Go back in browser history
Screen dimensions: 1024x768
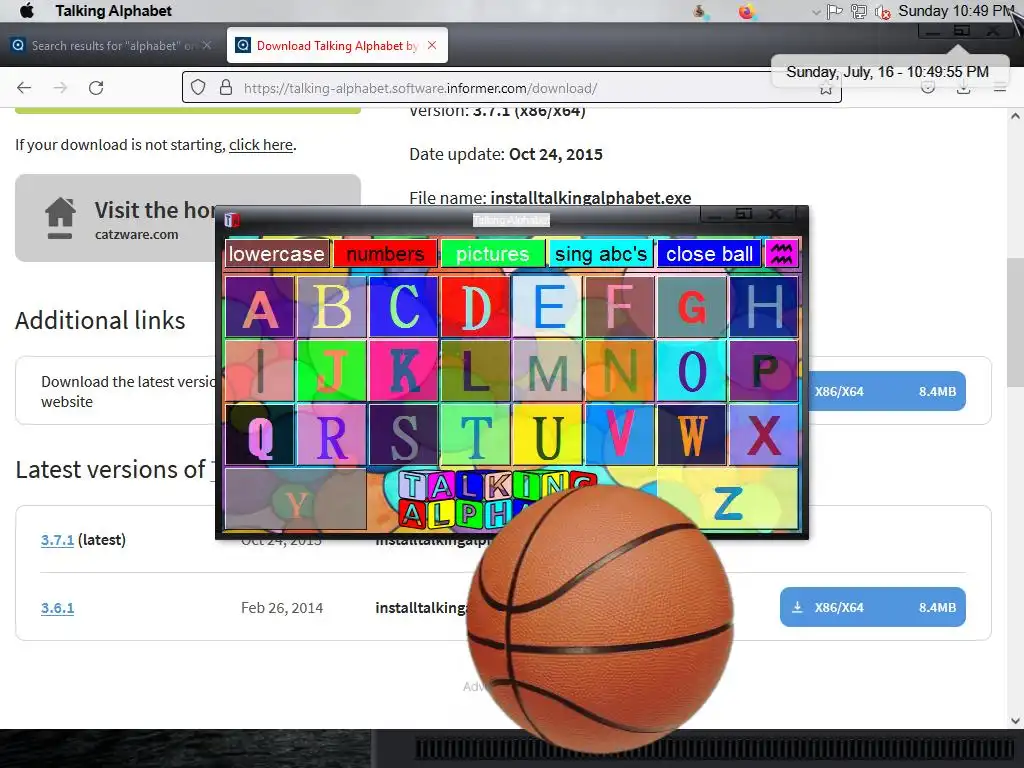click(x=24, y=88)
